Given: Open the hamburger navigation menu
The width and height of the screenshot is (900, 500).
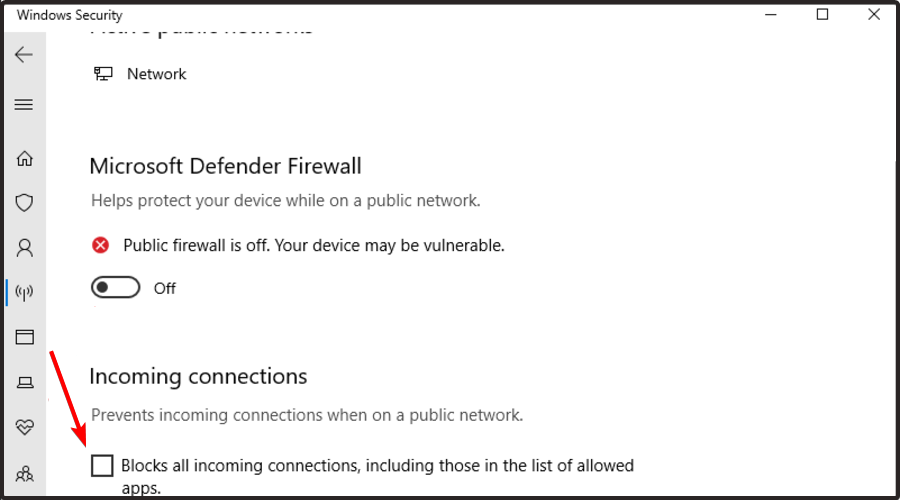Looking at the screenshot, I should tap(24, 104).
